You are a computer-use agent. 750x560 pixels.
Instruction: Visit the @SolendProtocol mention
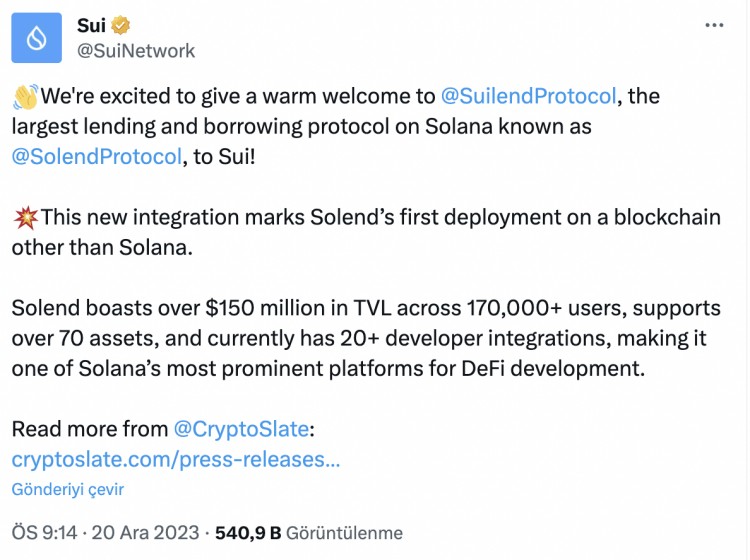tap(97, 157)
